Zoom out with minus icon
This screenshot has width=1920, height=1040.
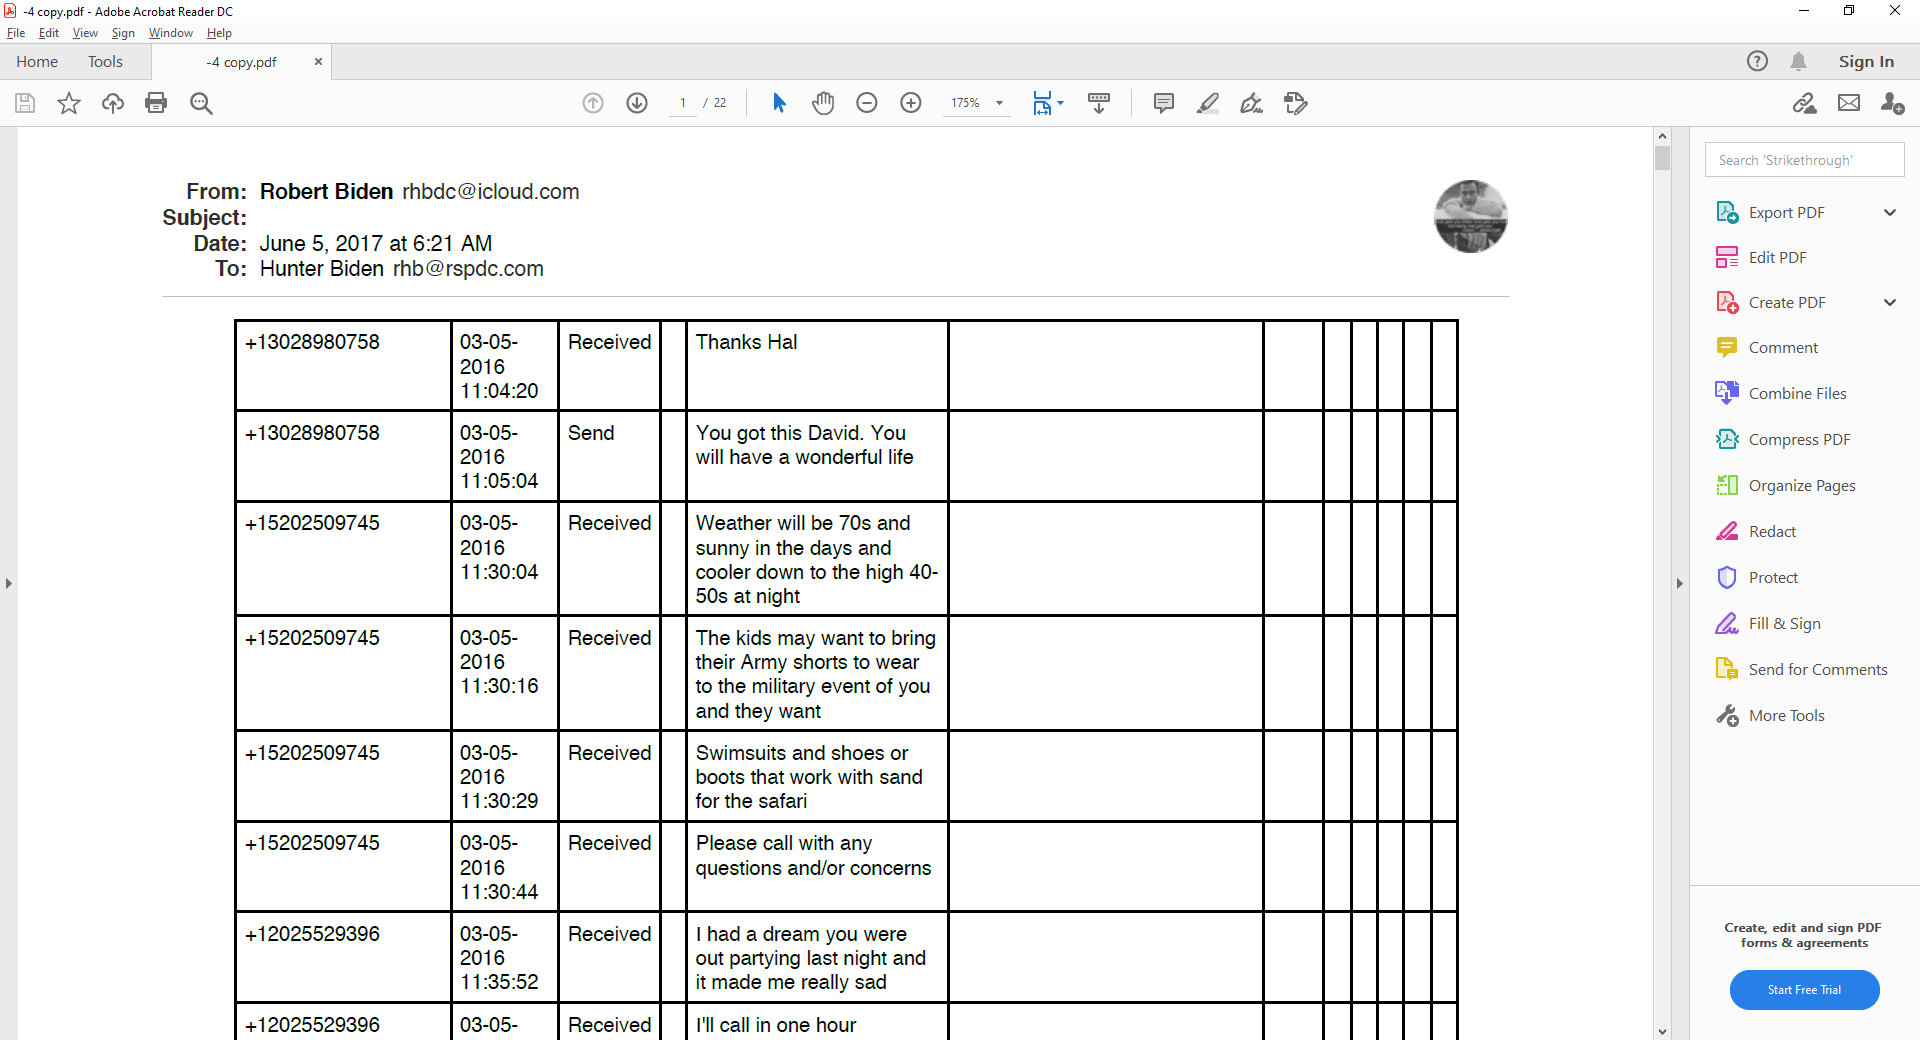click(x=867, y=103)
